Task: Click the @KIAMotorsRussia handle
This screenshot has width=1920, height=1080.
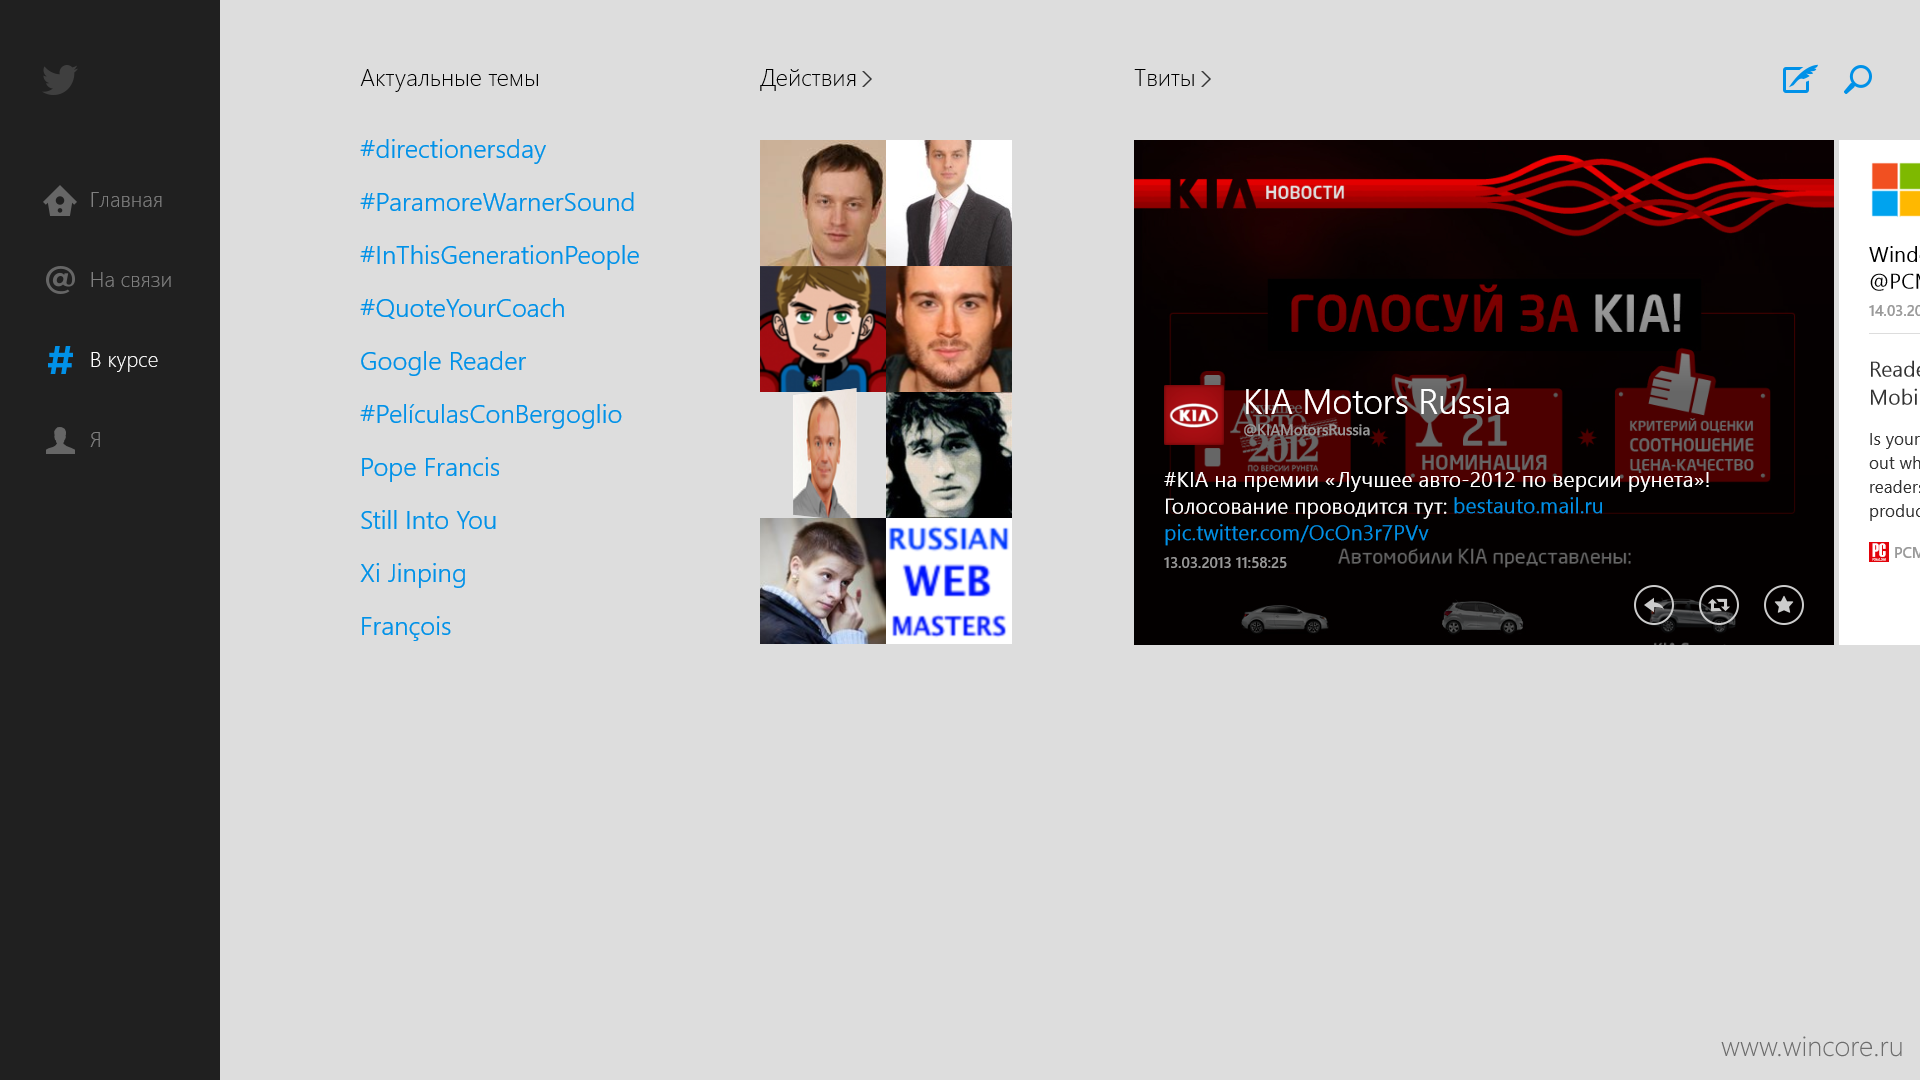Action: coord(1307,430)
